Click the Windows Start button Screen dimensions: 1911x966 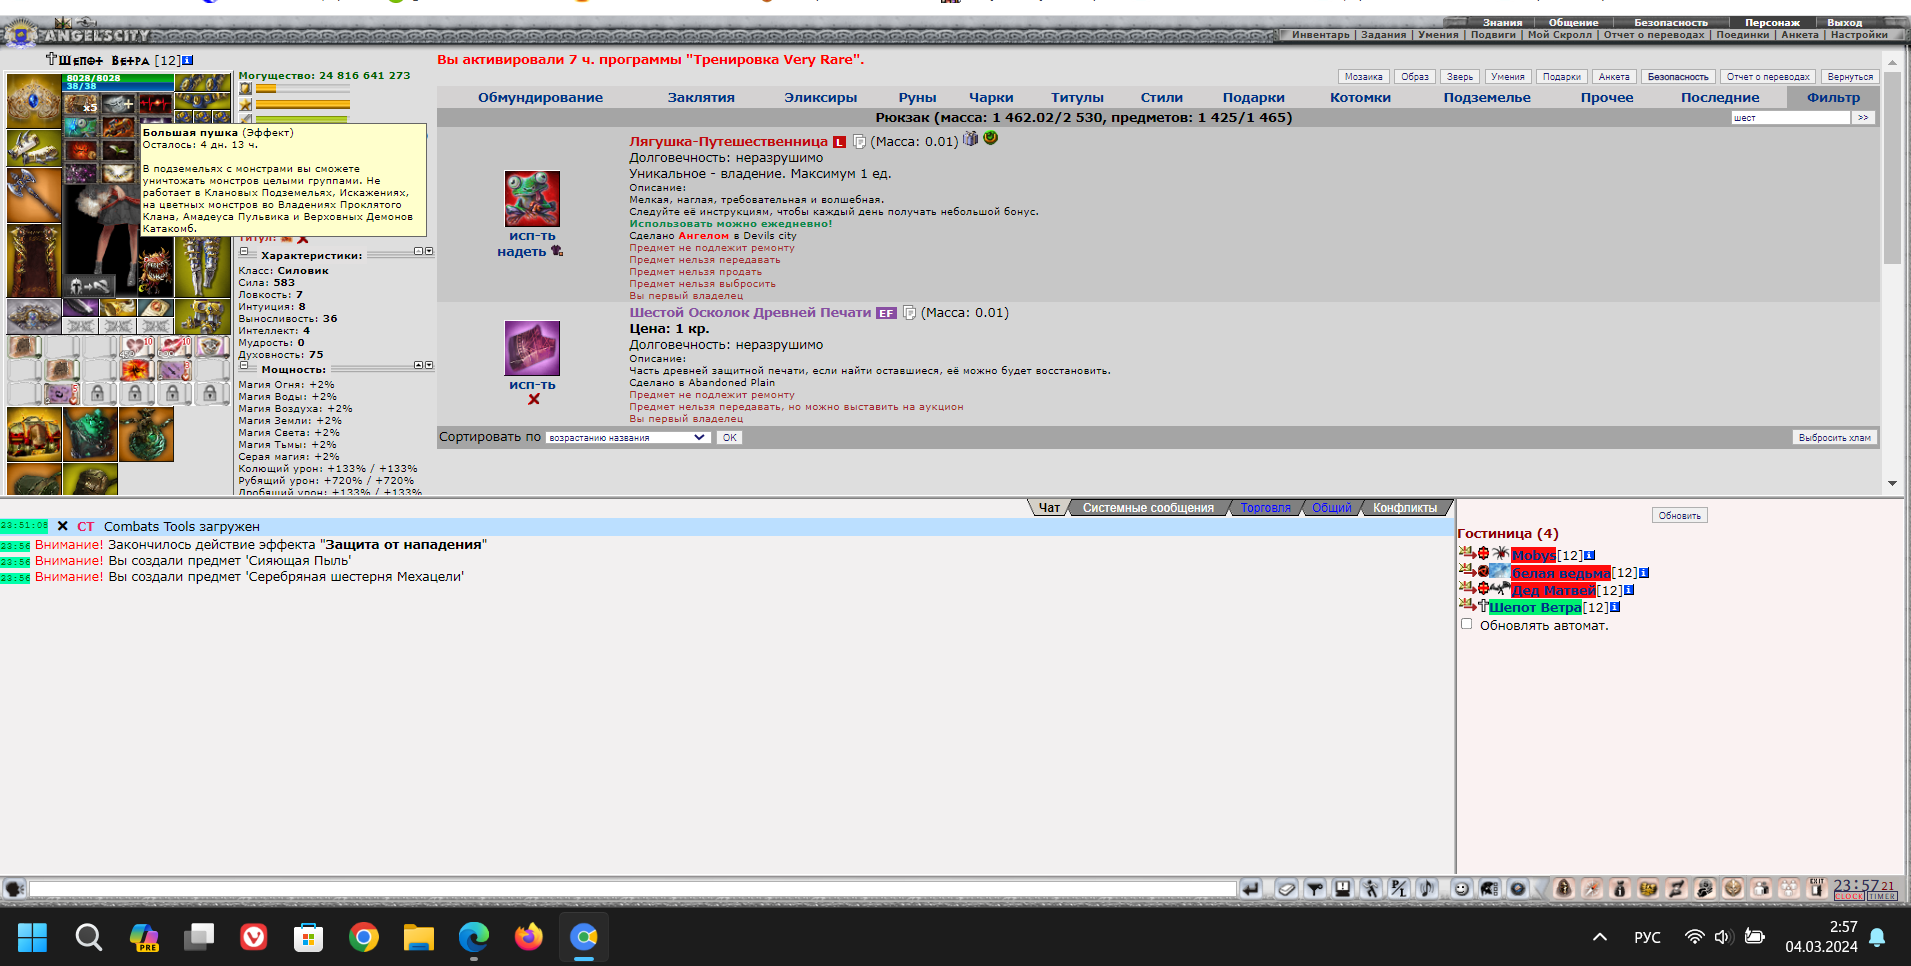(x=33, y=937)
